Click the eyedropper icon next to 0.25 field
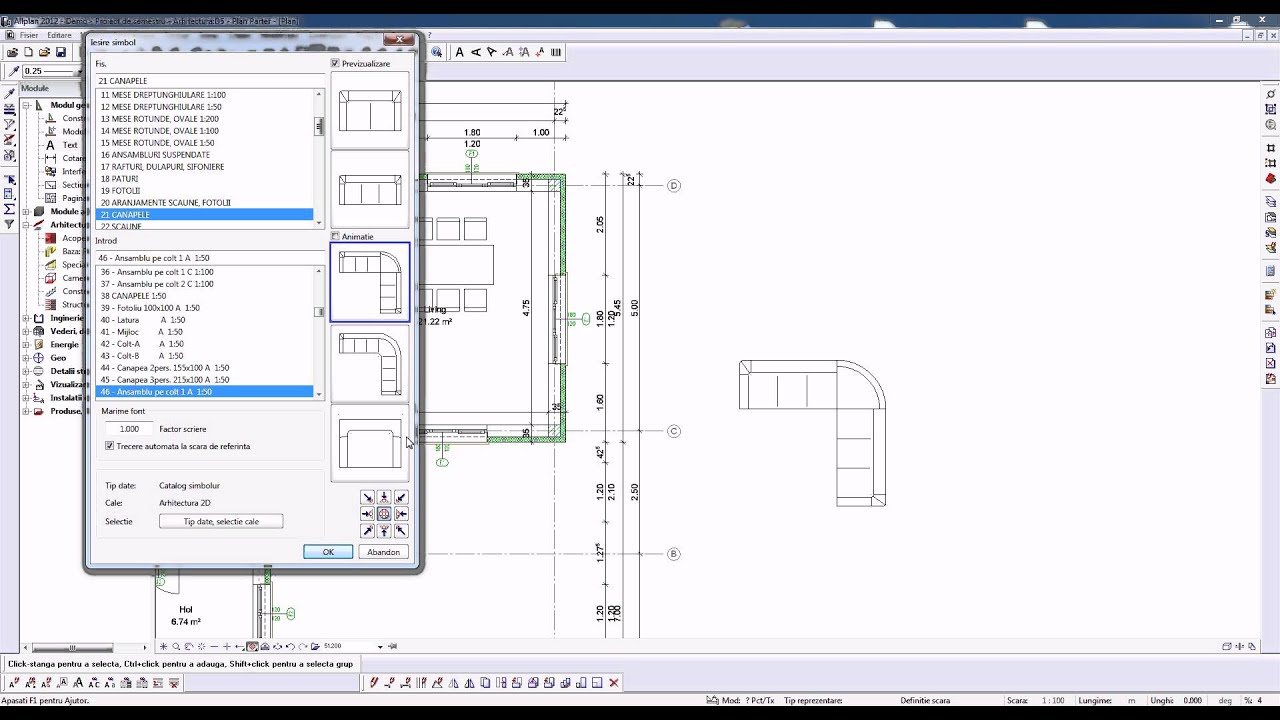 [13, 71]
